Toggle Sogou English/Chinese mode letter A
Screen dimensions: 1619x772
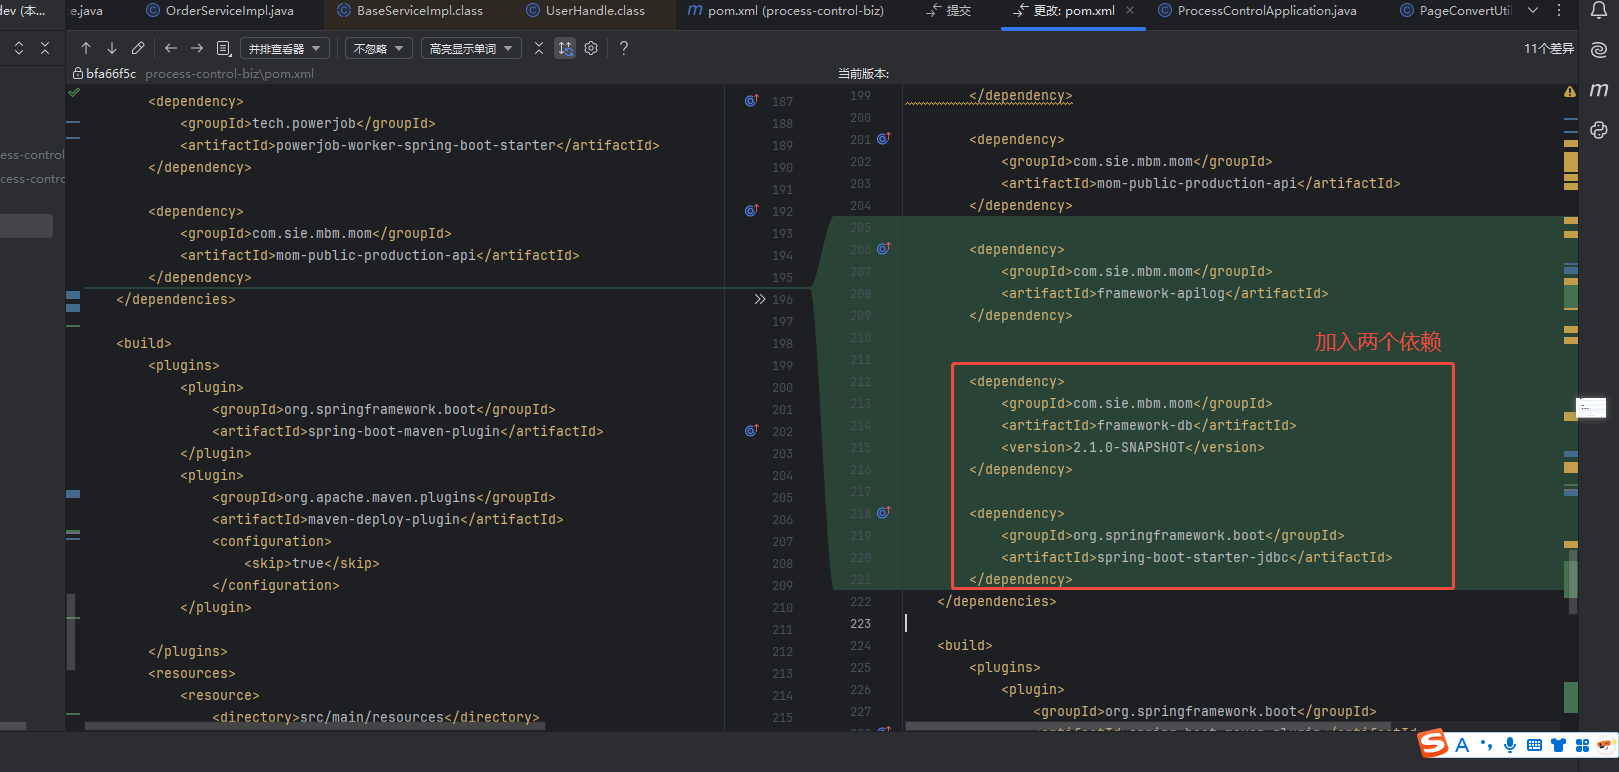[x=1462, y=745]
